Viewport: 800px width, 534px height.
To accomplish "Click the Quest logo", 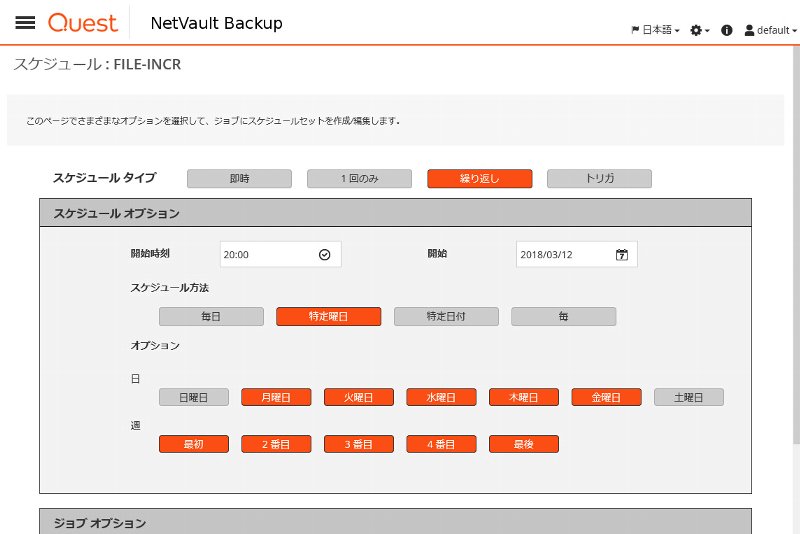I will tap(83, 23).
